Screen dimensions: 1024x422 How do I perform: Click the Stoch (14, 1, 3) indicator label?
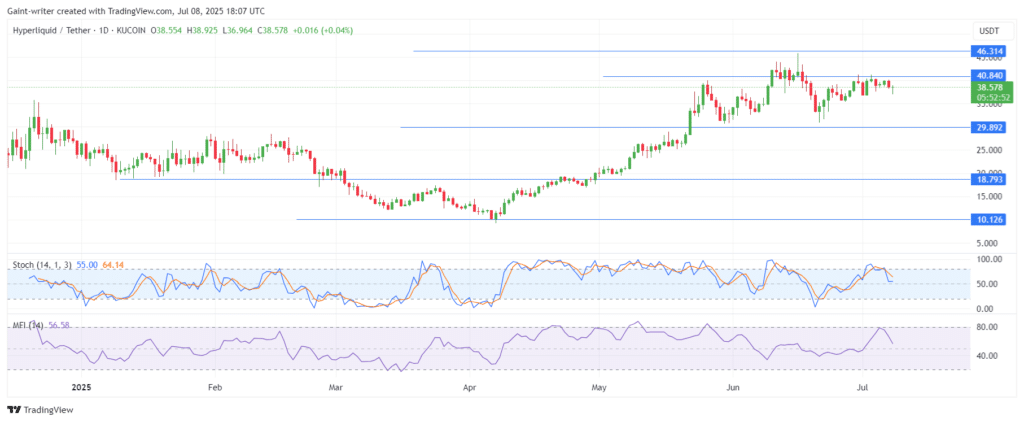(43, 265)
